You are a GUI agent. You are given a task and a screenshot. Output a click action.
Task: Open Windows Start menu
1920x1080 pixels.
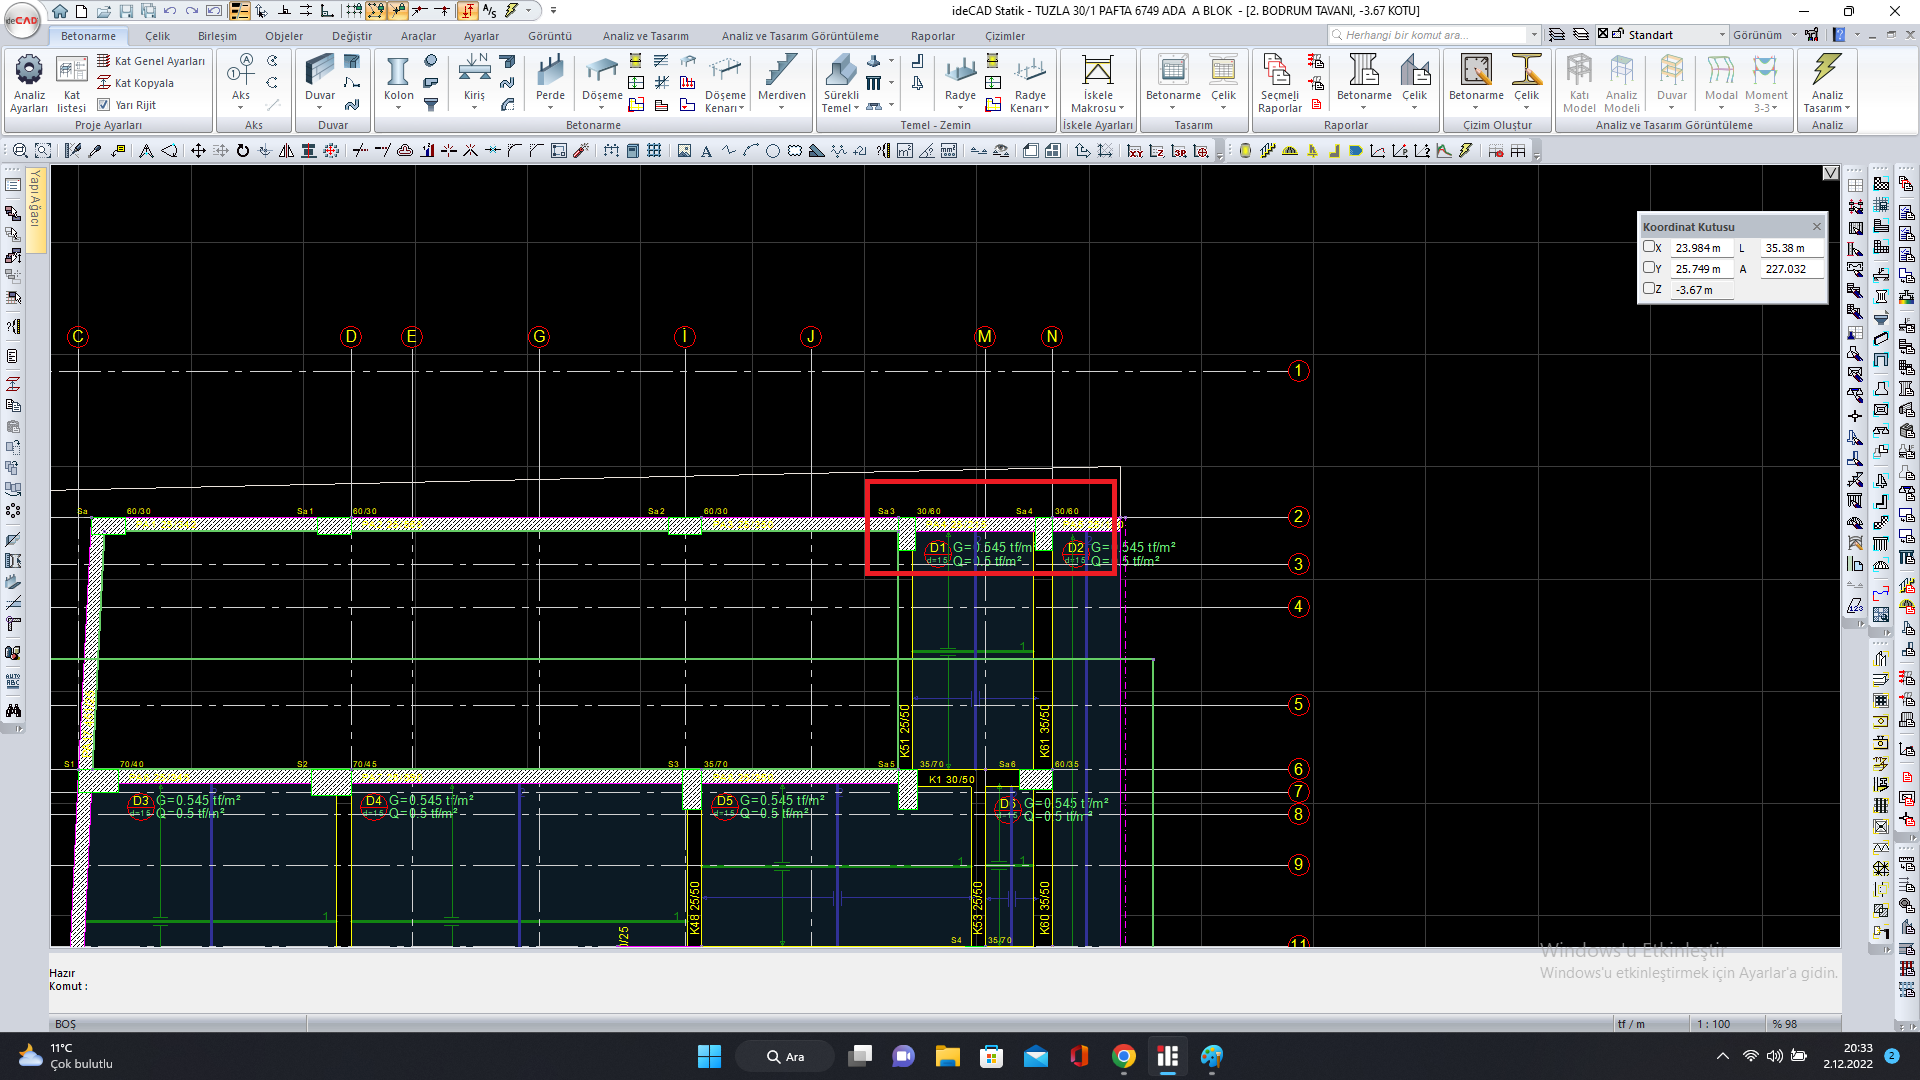(x=709, y=1057)
